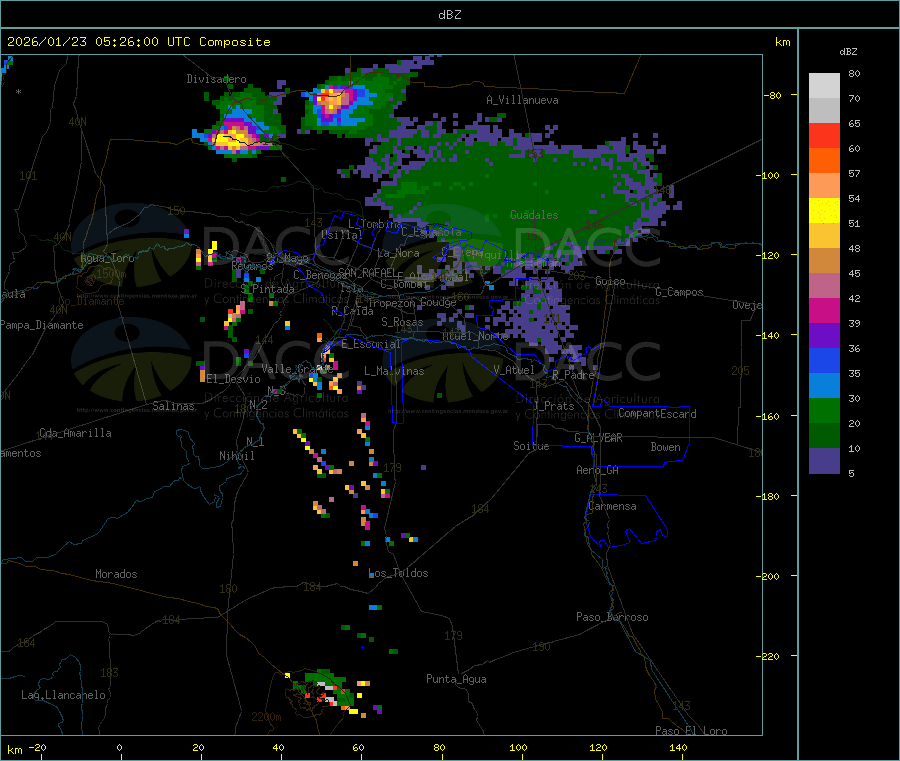Click the Lag.Llancanelo label
The image size is (900, 761).
(x=63, y=695)
